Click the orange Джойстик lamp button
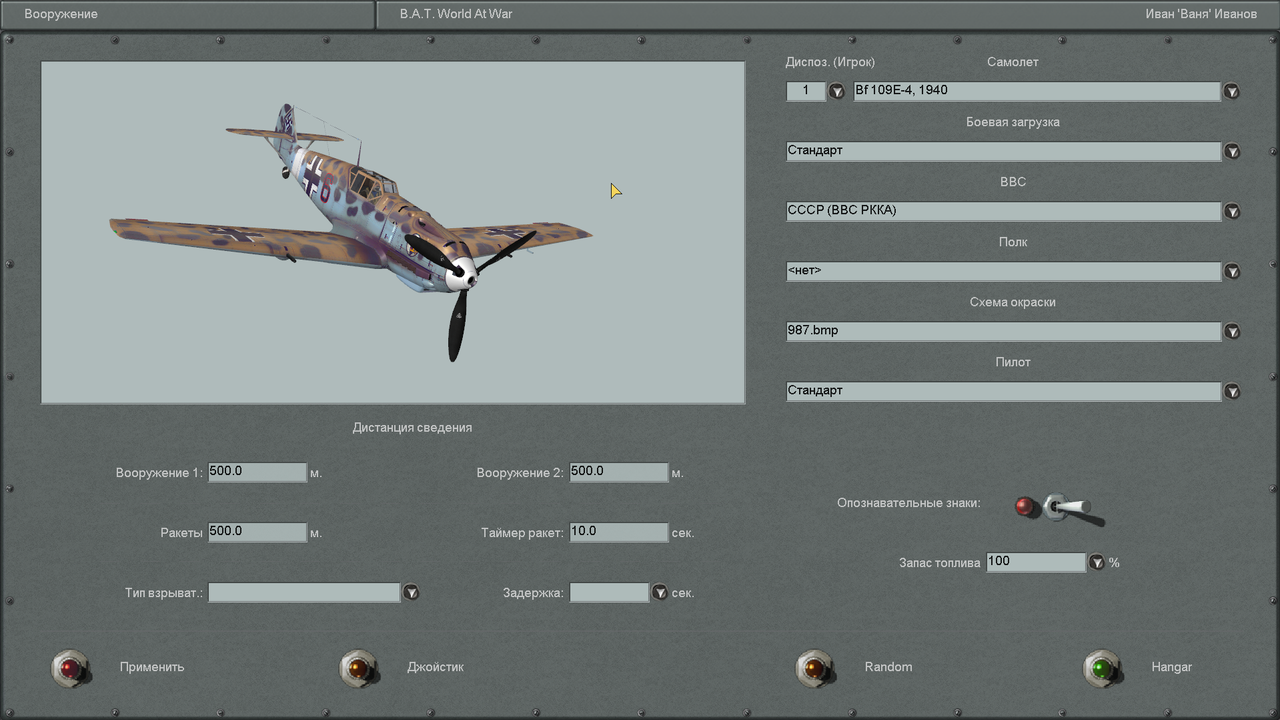This screenshot has width=1280, height=720. [x=357, y=667]
